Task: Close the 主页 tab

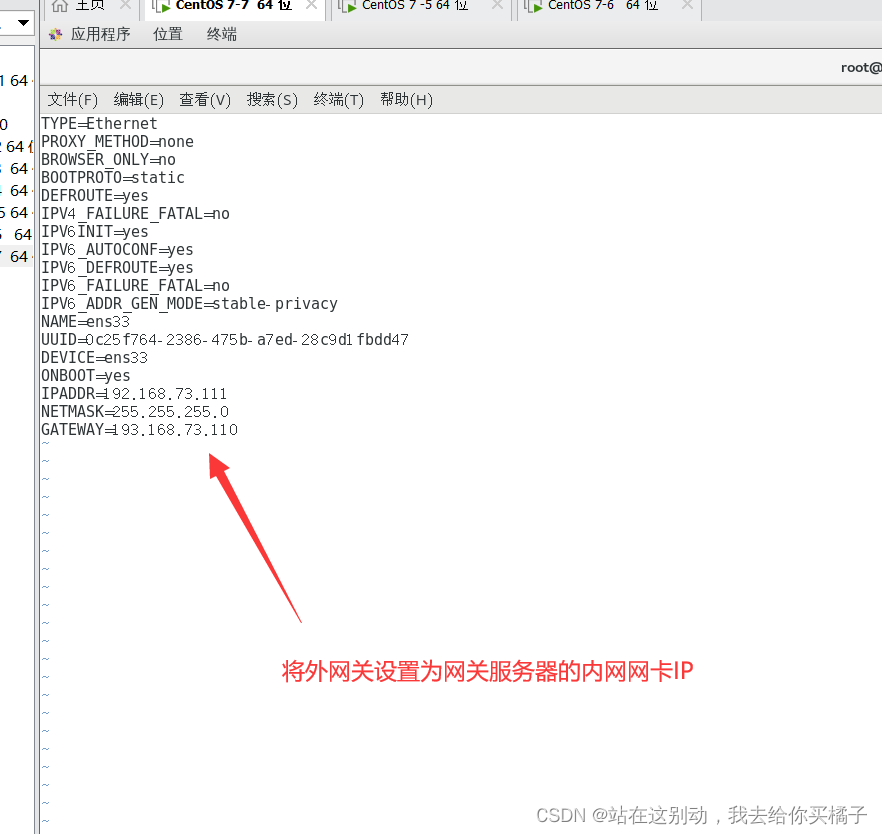Action: click(125, 5)
